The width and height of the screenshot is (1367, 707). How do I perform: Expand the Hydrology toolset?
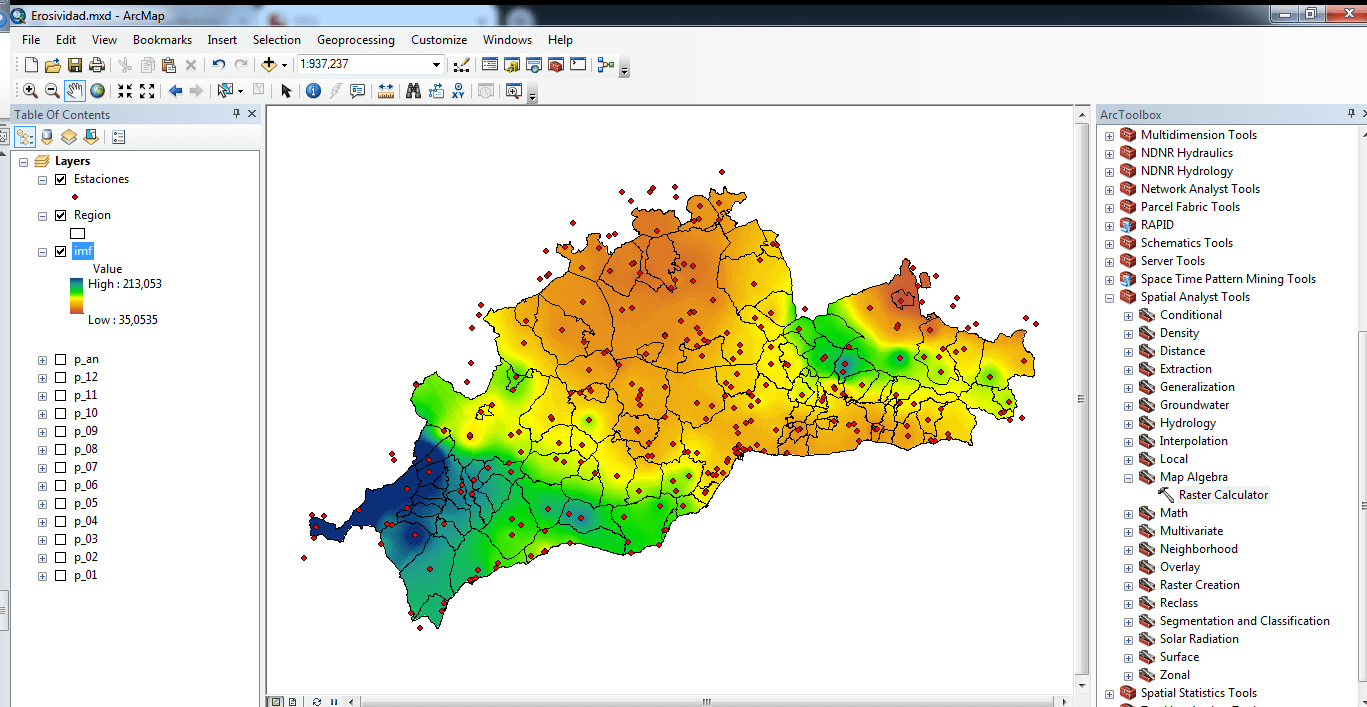(x=1128, y=424)
